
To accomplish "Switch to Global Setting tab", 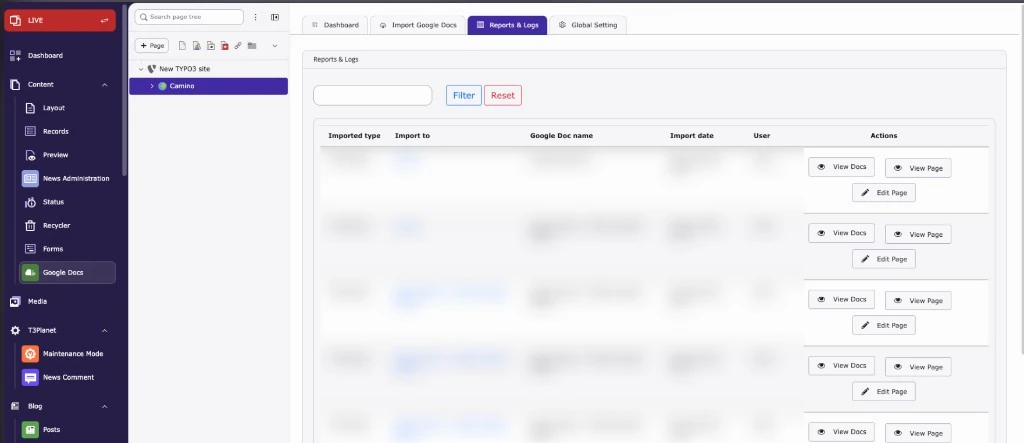I will (x=588, y=25).
